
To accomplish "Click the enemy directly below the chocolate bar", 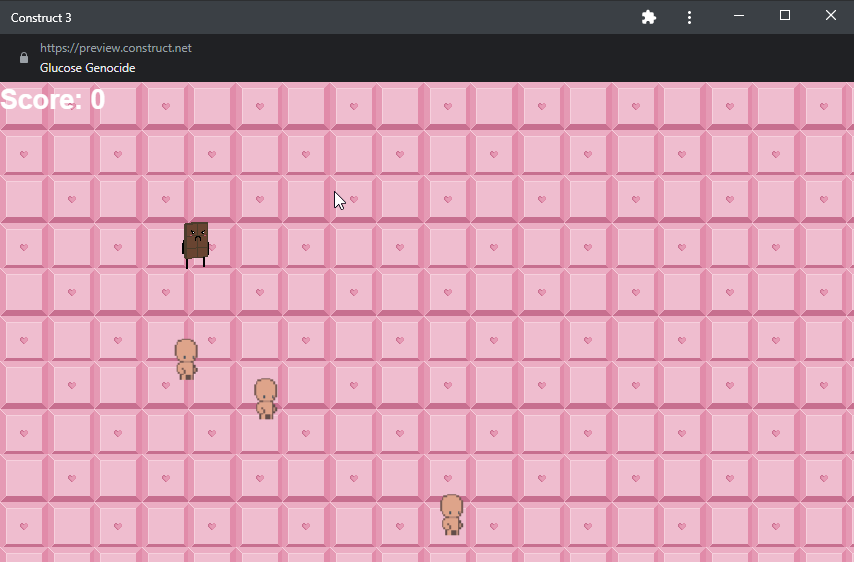I will tap(186, 359).
